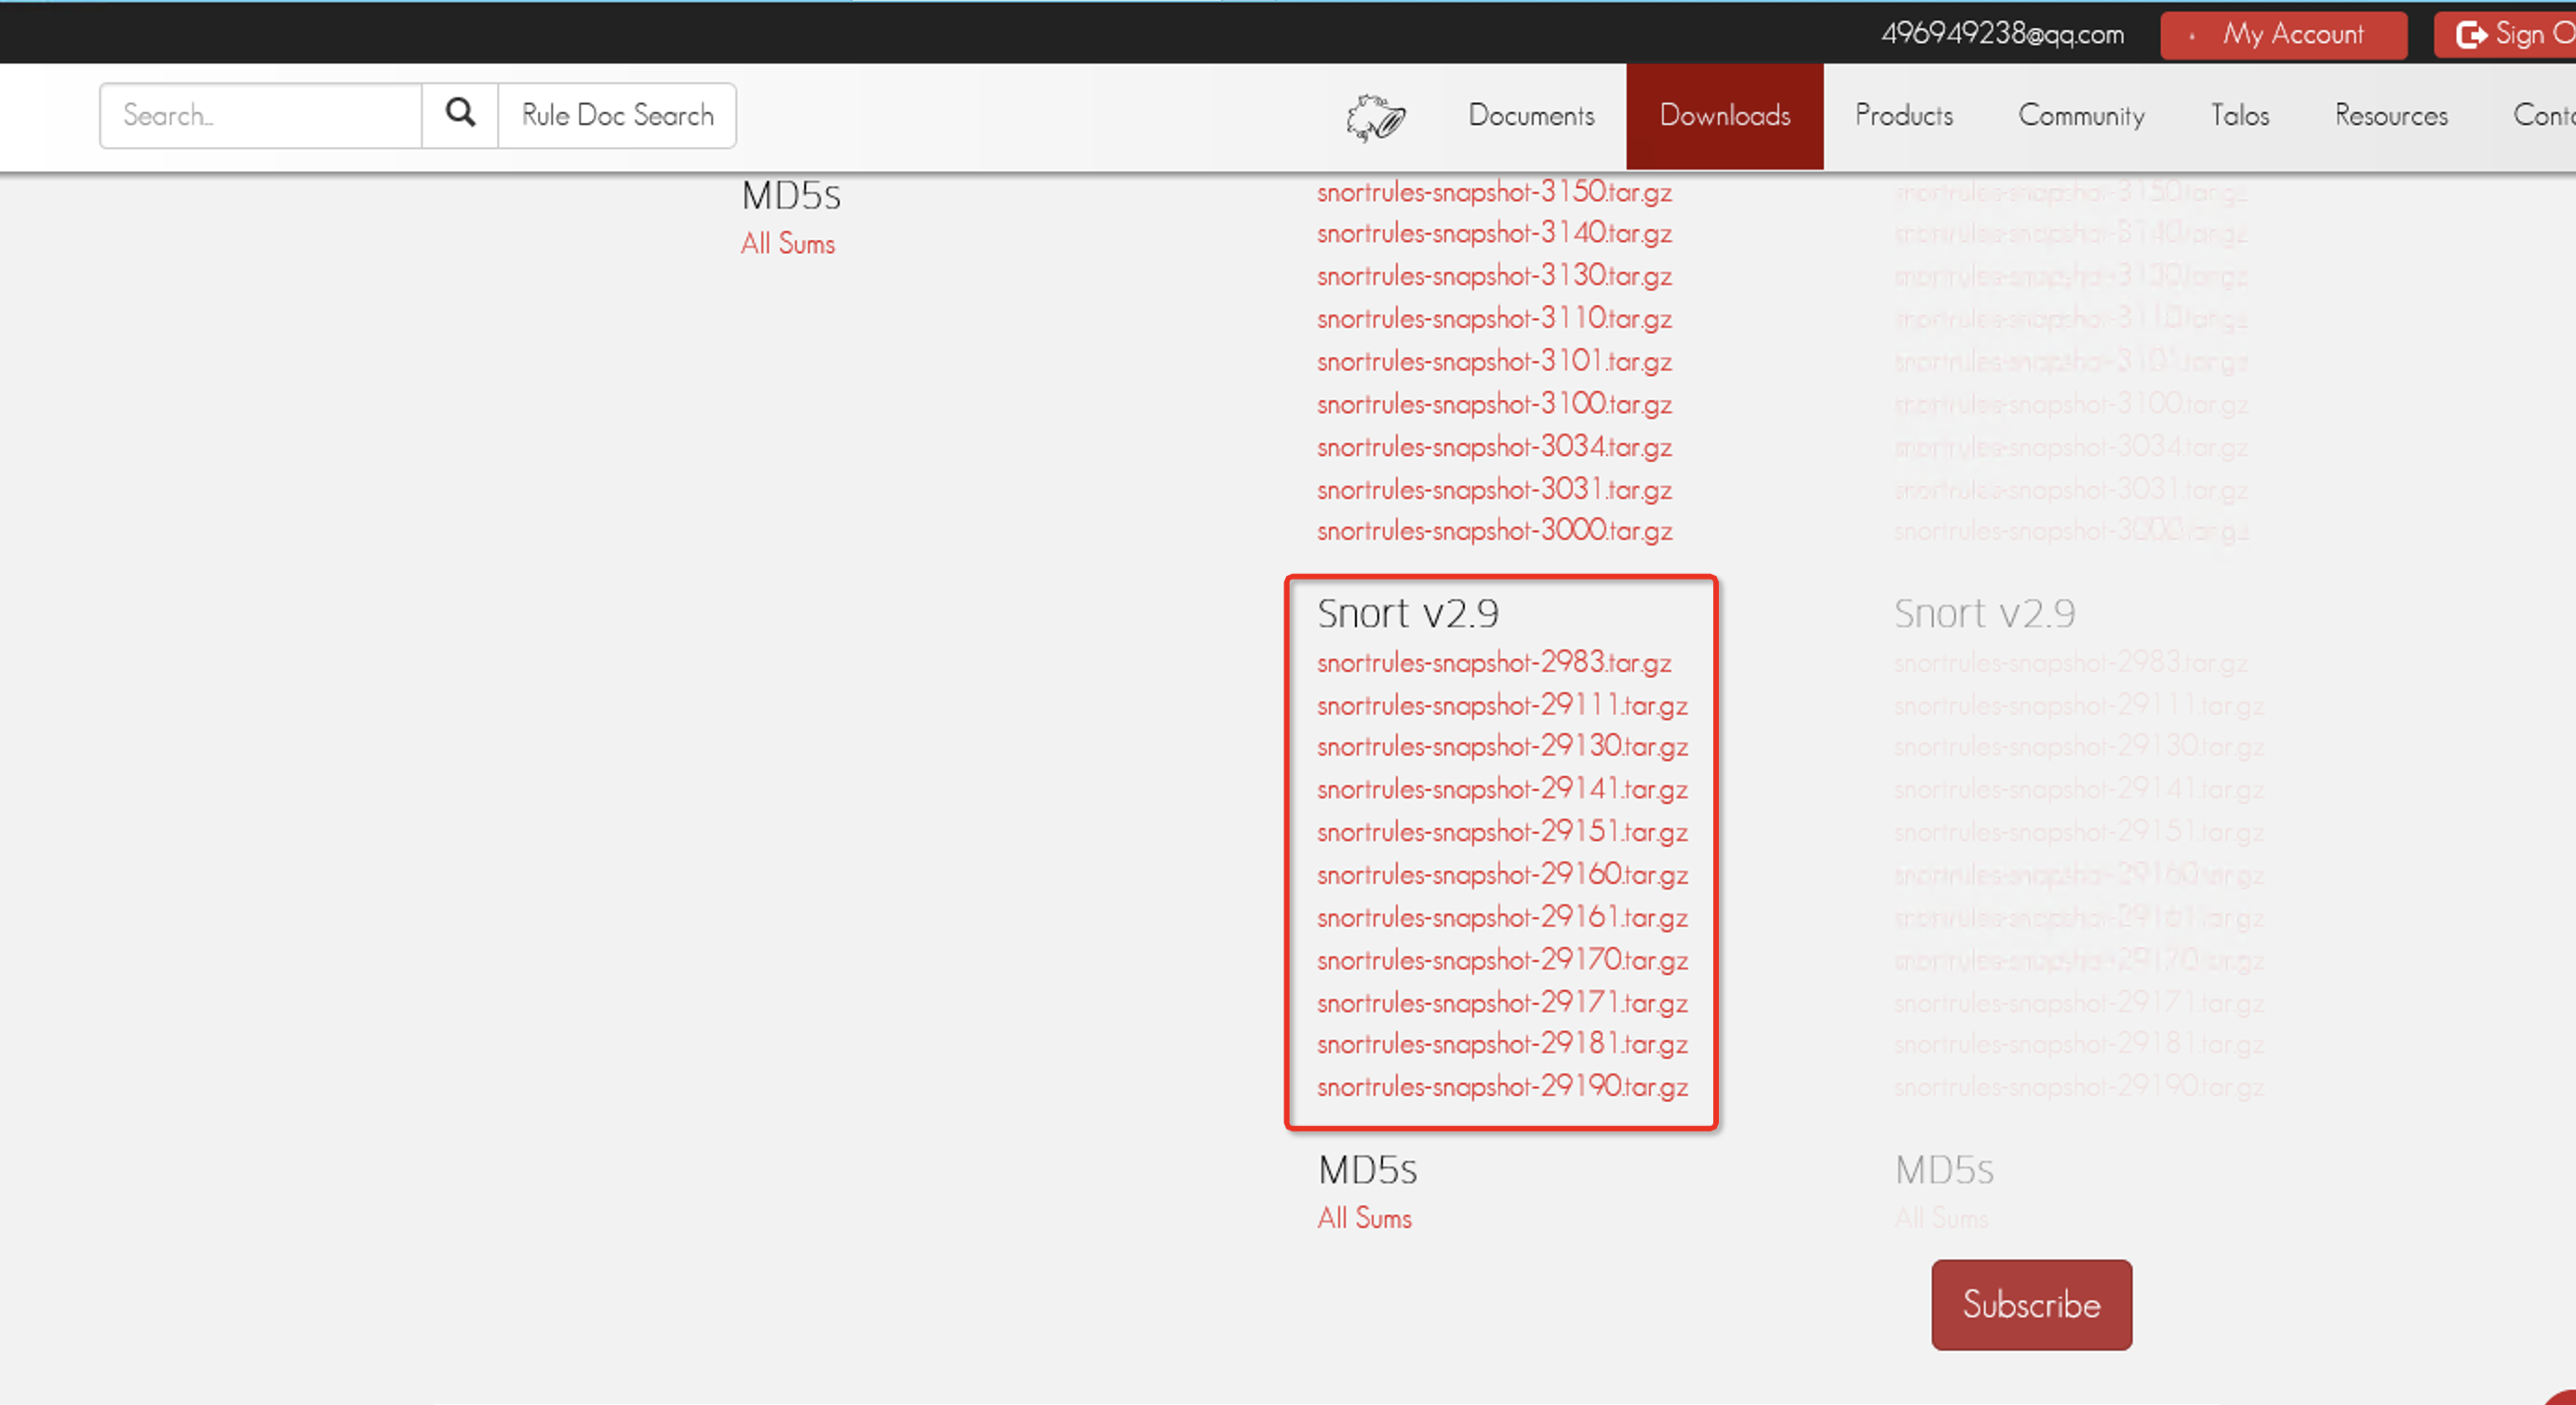Viewport: 2576px width, 1405px height.
Task: Open Rule Doc Search
Action: pos(617,115)
